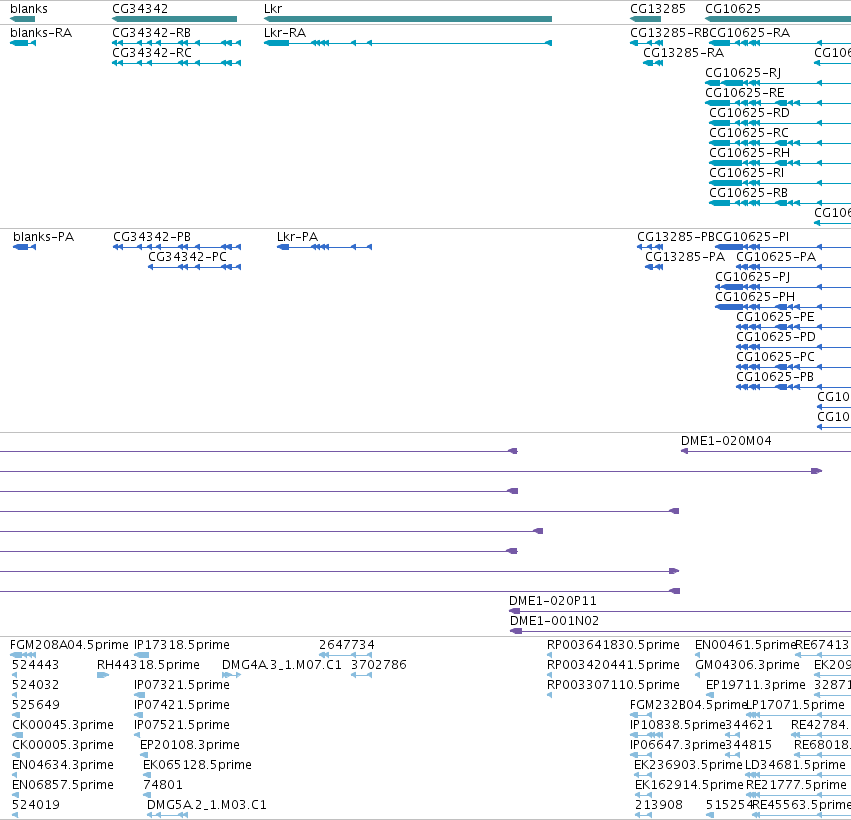The height and width of the screenshot is (820, 851).
Task: Click the IP07421.5prime EST label
Action: click(x=182, y=705)
